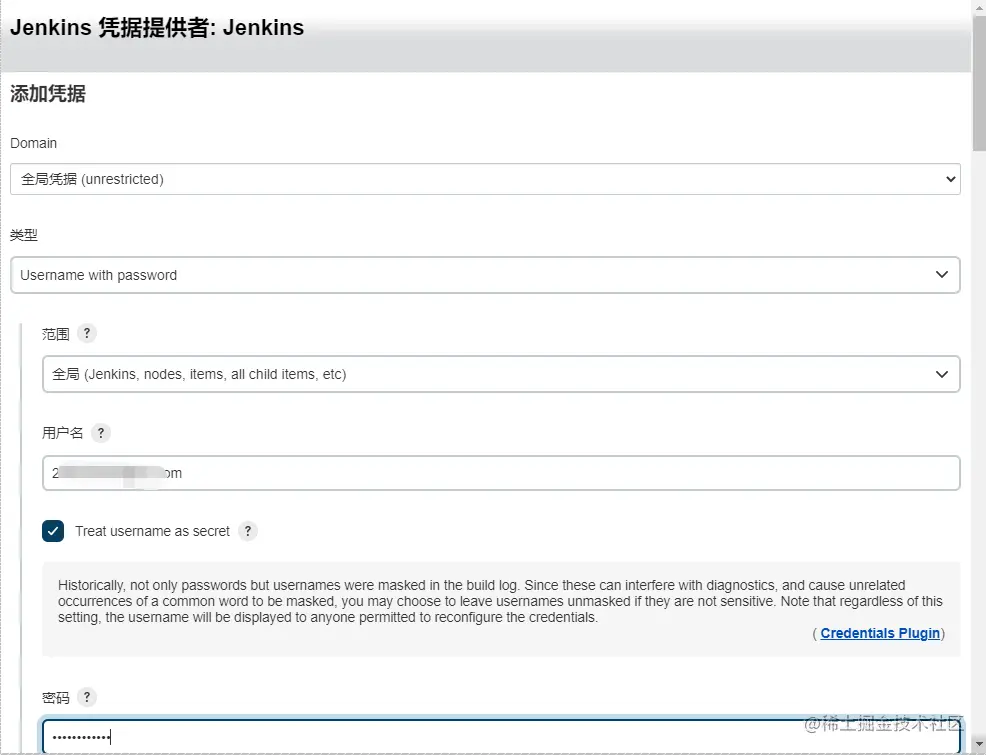The image size is (986, 755).
Task: Click help icon next to 用户名
Action: point(101,433)
